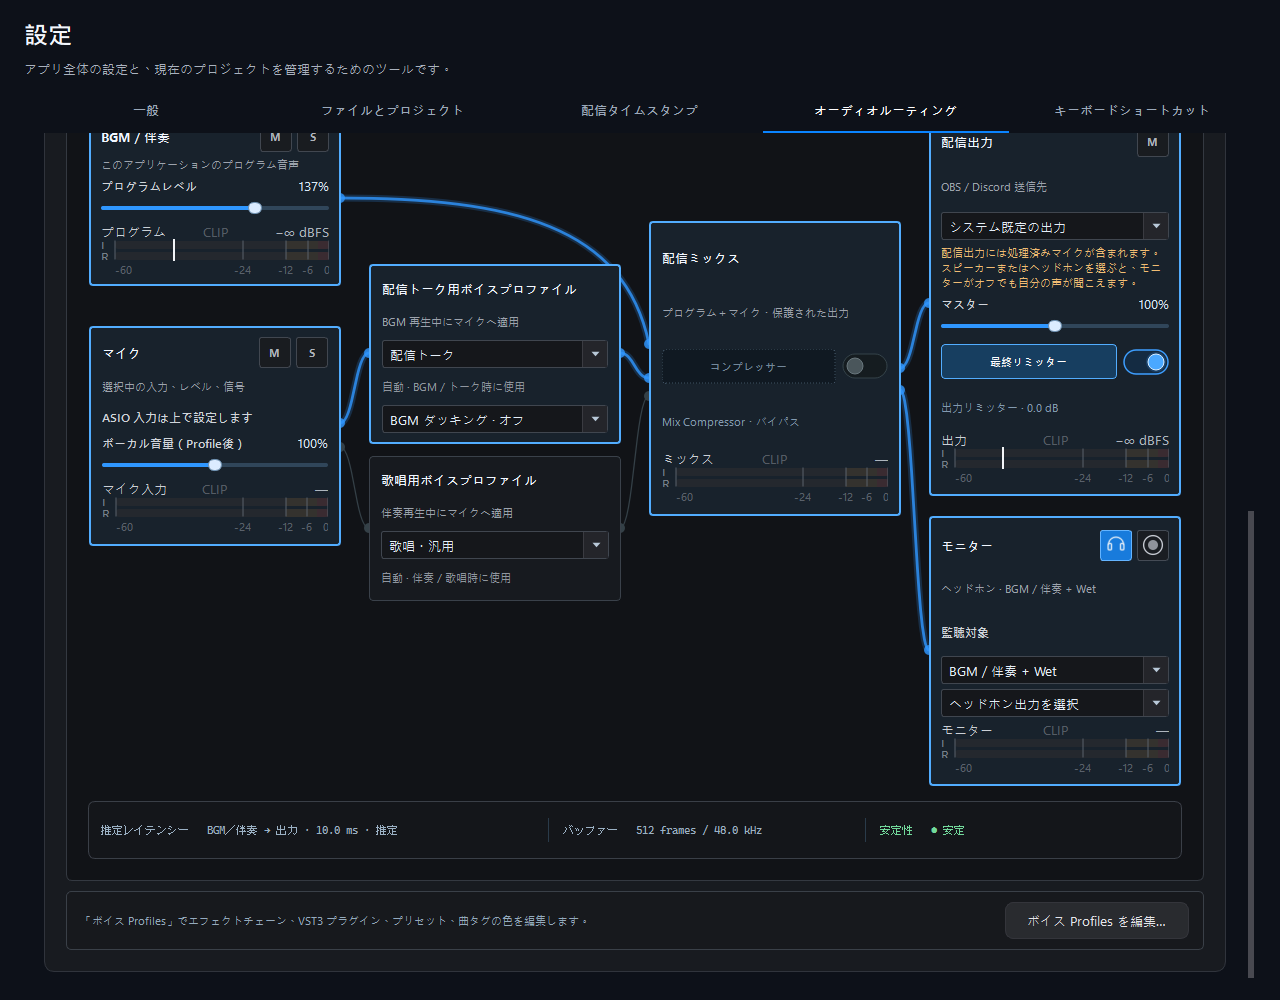The width and height of the screenshot is (1280, 1000).
Task: Open the BGM ダッキング・オフ dropdown
Action: coord(495,419)
